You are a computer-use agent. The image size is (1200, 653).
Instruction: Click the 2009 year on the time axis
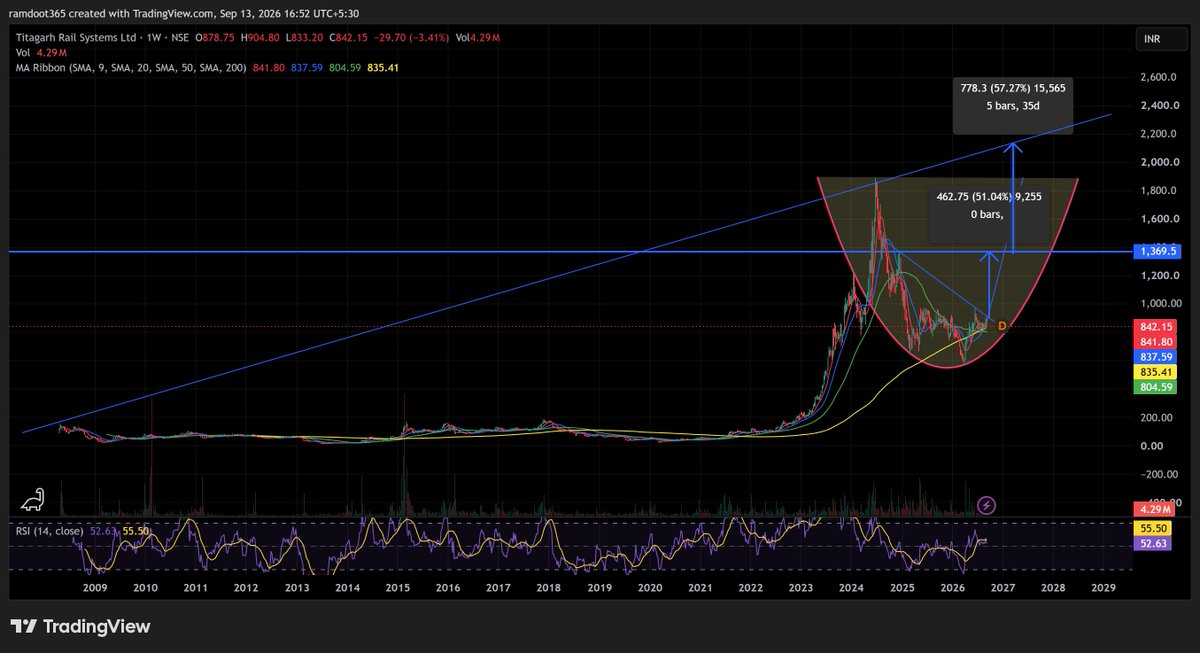click(94, 589)
